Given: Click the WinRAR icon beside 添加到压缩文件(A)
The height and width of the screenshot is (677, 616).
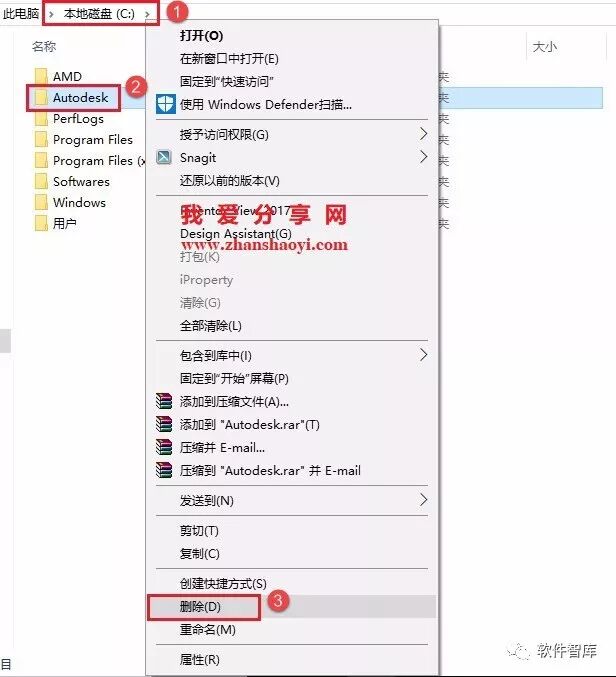Looking at the screenshot, I should coord(164,401).
